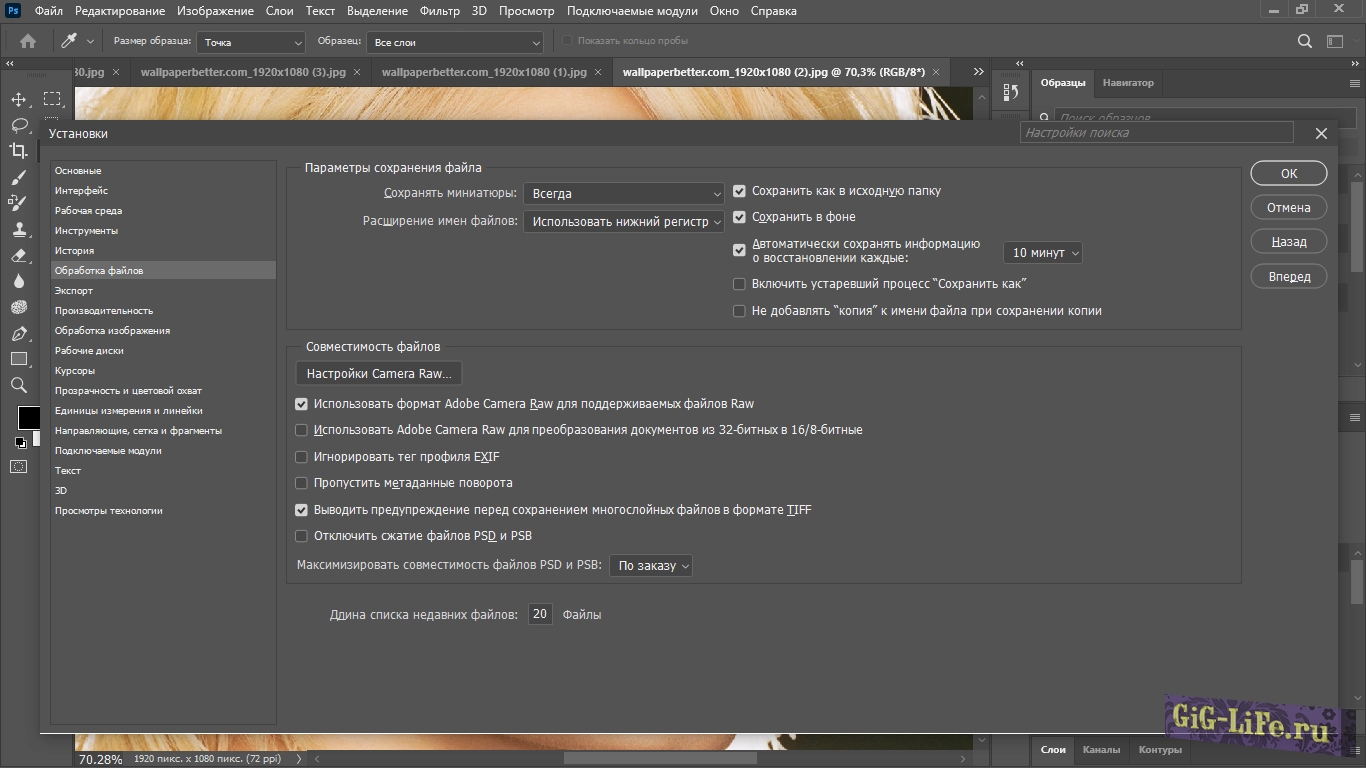Select the Pen tool
This screenshot has width=1366, height=768.
coord(18,333)
